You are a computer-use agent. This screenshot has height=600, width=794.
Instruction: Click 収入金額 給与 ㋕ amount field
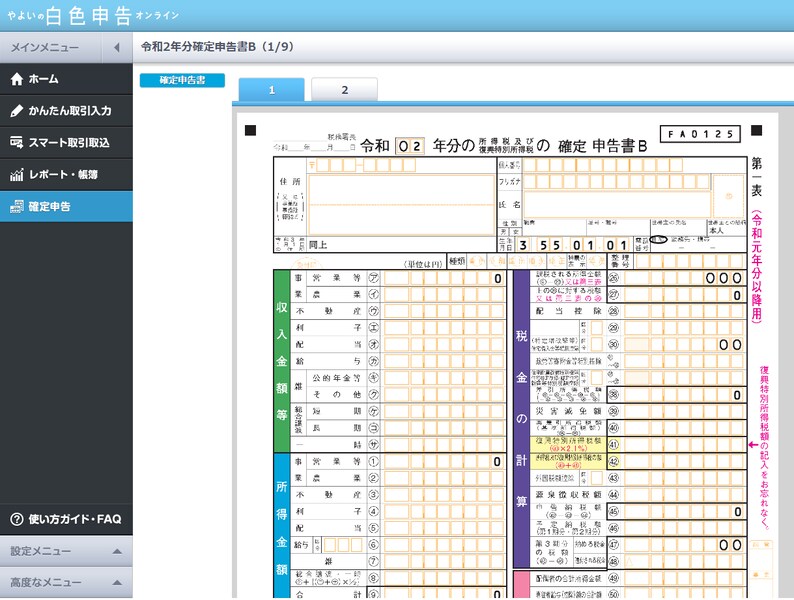444,362
